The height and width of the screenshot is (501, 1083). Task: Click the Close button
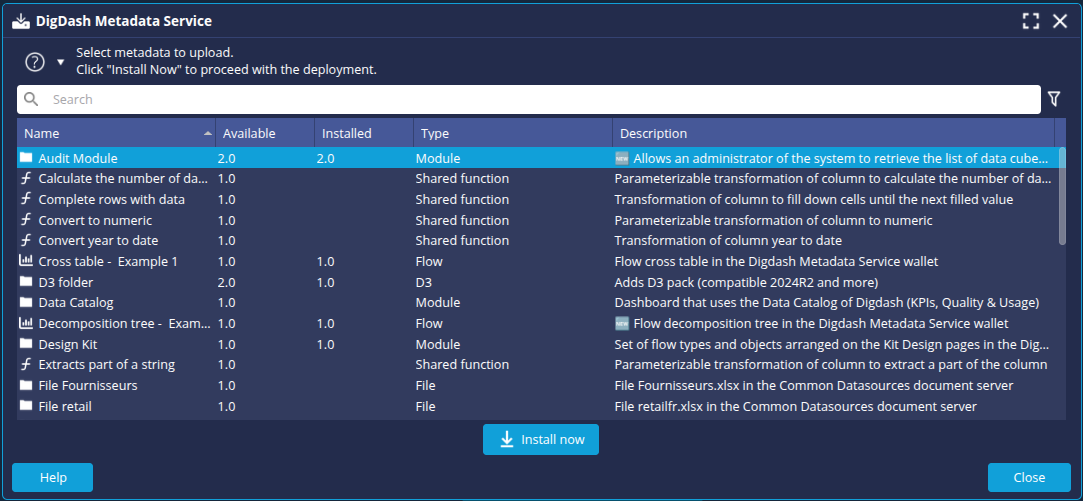[x=1029, y=478]
